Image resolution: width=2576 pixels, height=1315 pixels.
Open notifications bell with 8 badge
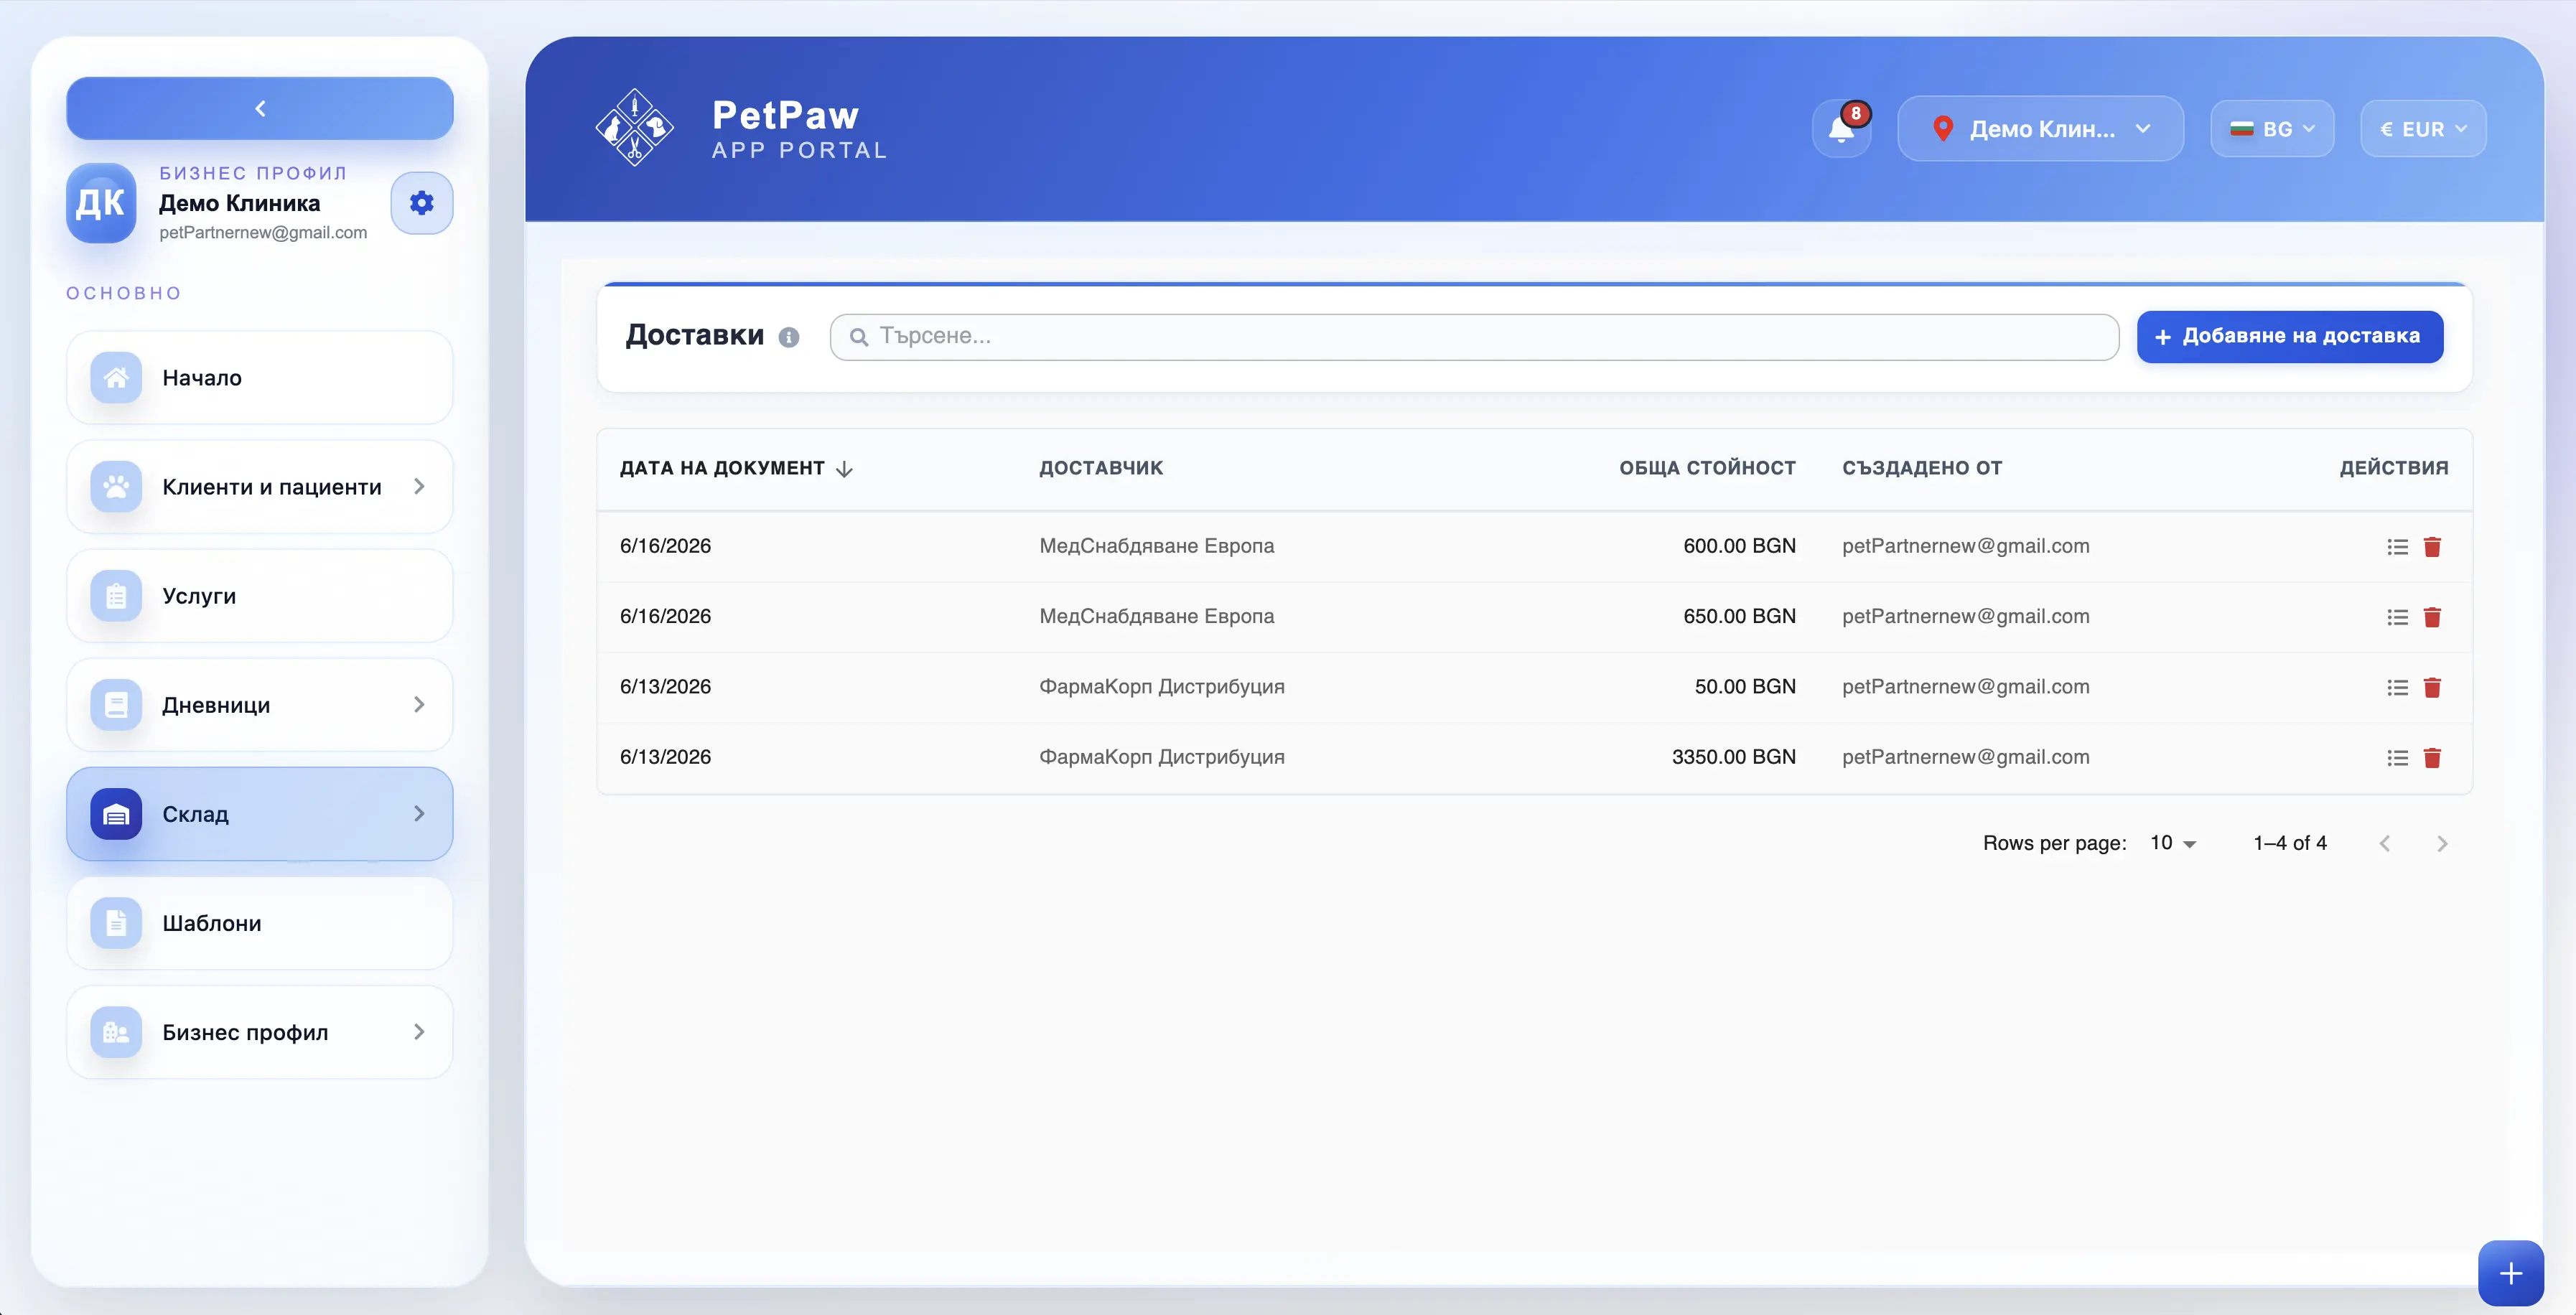click(1842, 129)
